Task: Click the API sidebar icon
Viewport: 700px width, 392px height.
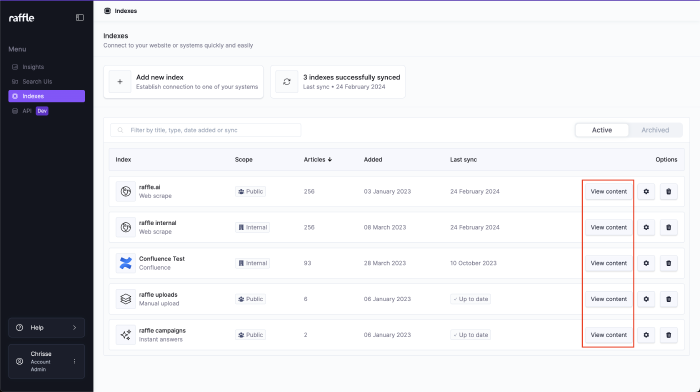Action: tap(15, 111)
